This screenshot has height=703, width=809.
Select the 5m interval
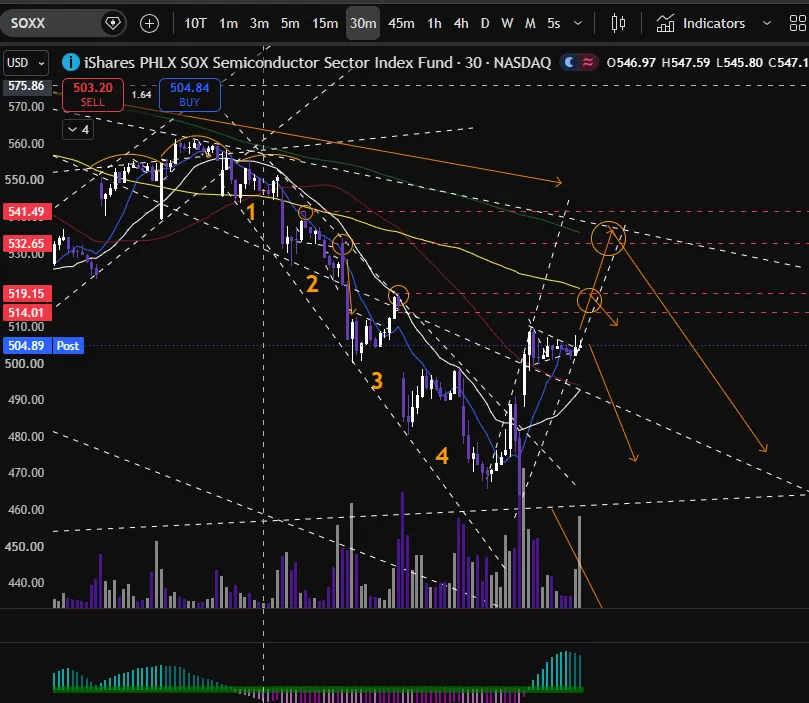tap(290, 23)
